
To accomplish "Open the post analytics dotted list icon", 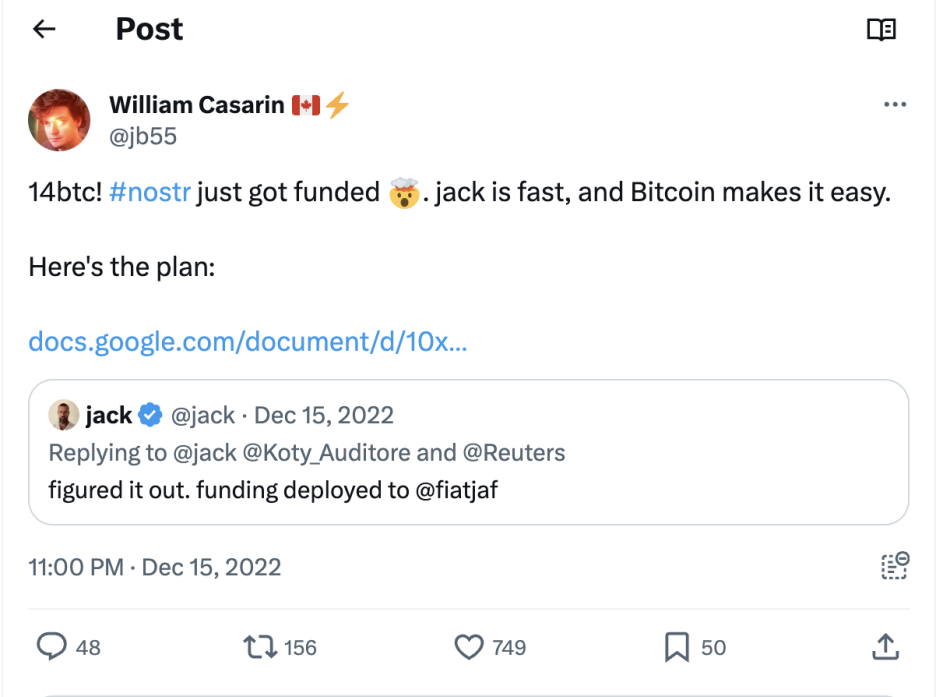I will click(895, 565).
